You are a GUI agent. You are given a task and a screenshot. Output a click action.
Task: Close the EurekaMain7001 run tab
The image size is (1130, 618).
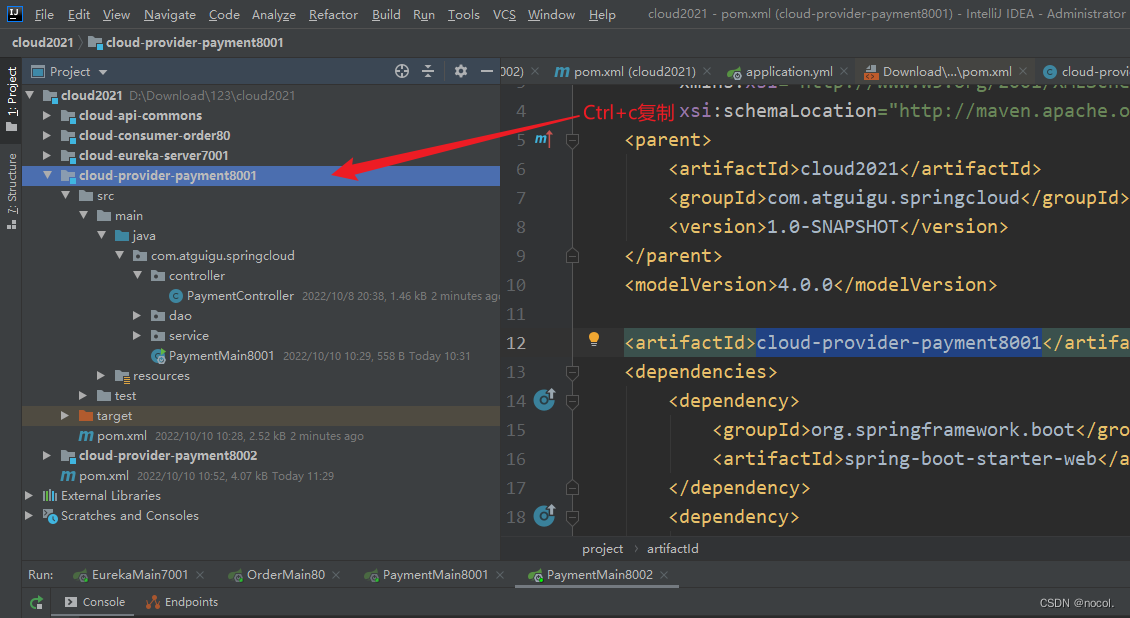coord(200,575)
